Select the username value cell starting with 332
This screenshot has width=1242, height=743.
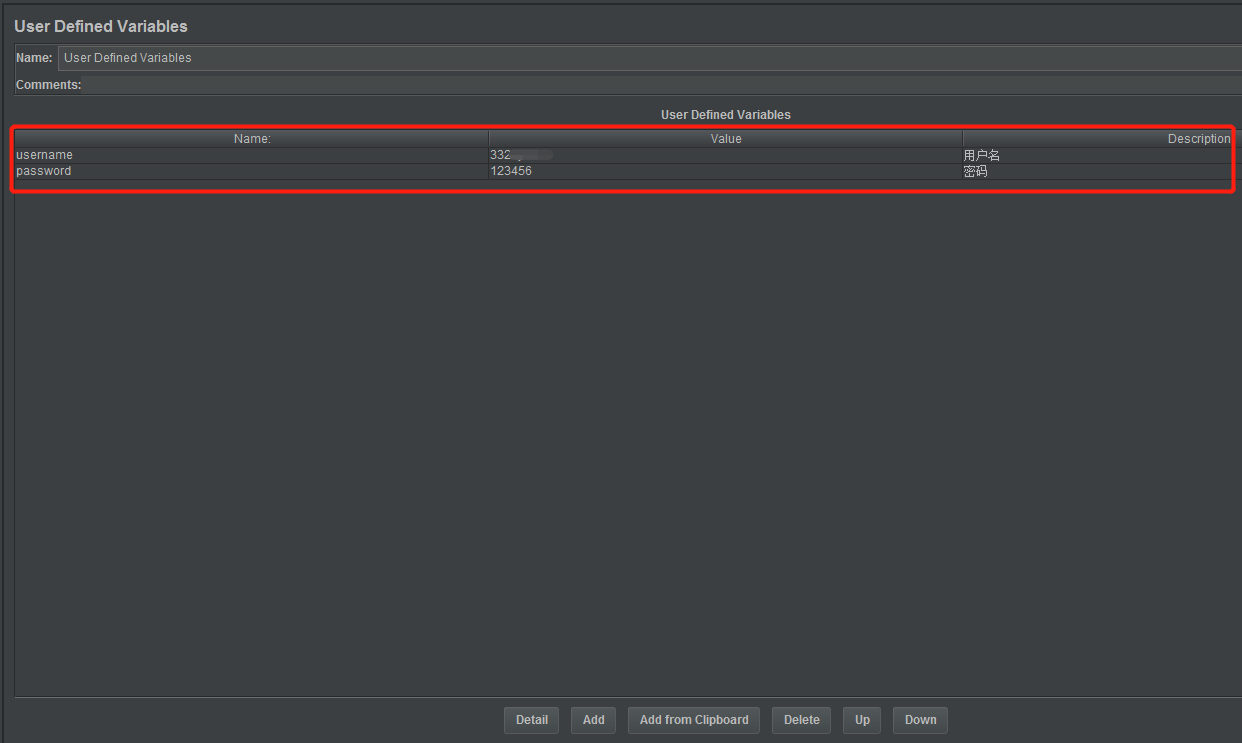(725, 155)
